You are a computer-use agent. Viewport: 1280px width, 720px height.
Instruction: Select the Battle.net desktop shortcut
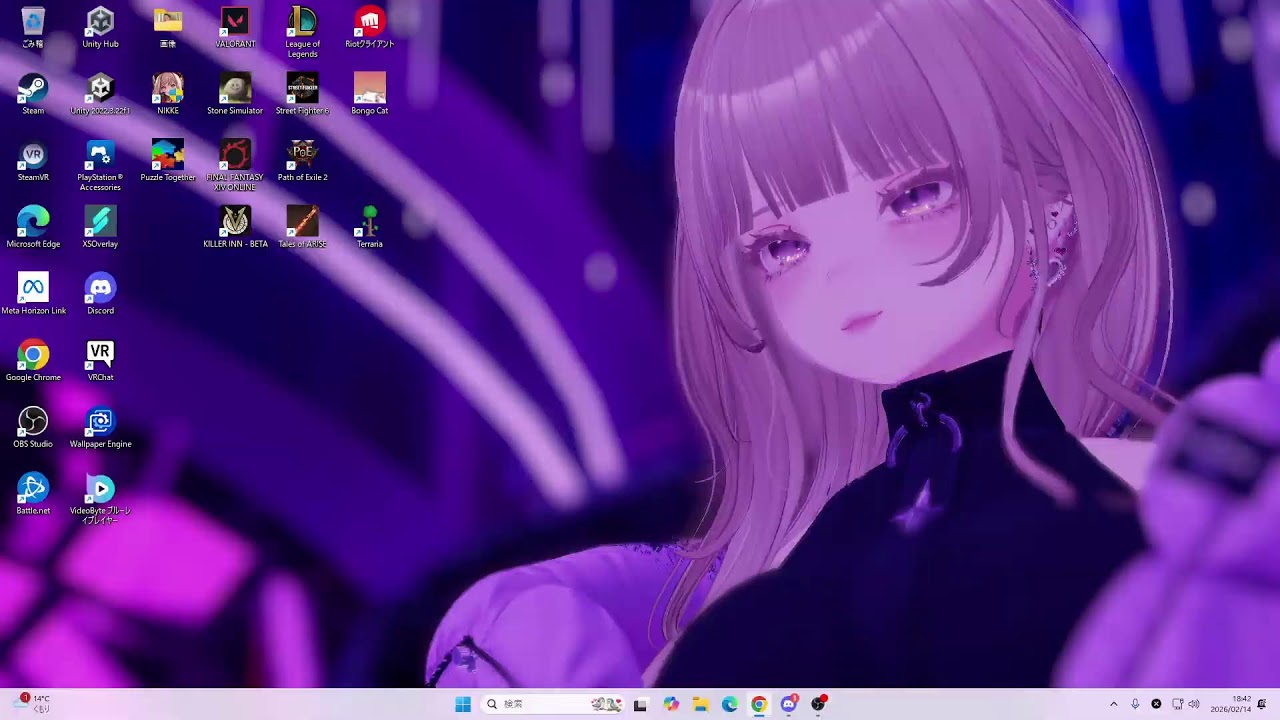(x=33, y=495)
